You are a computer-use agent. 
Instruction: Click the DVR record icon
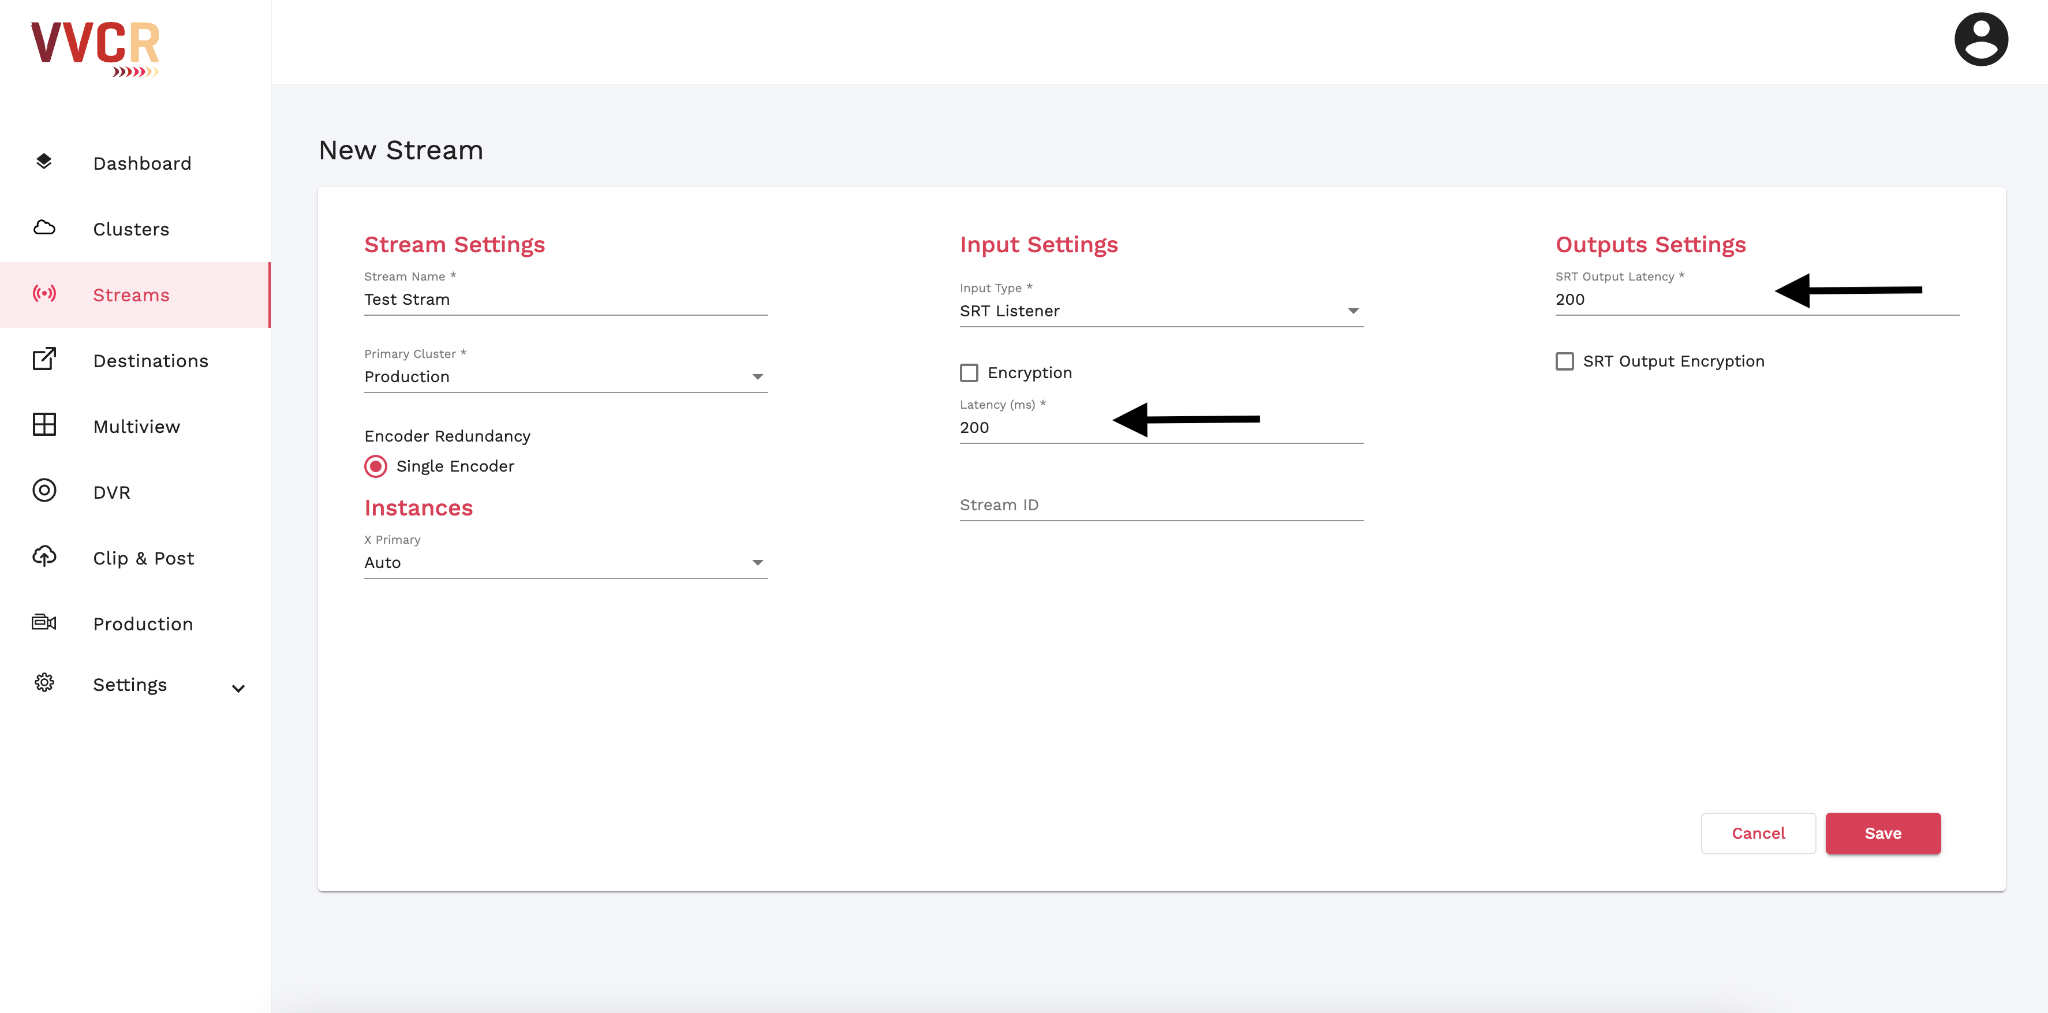(x=44, y=491)
